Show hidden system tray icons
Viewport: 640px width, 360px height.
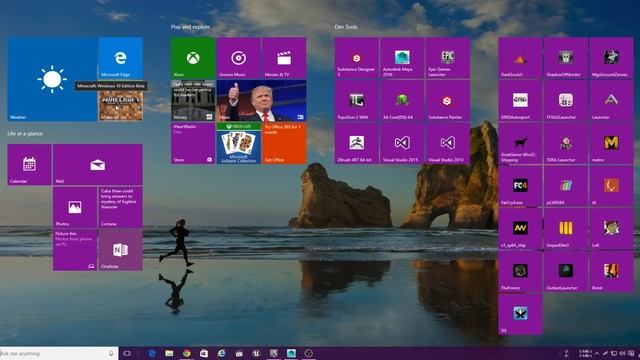(x=596, y=353)
